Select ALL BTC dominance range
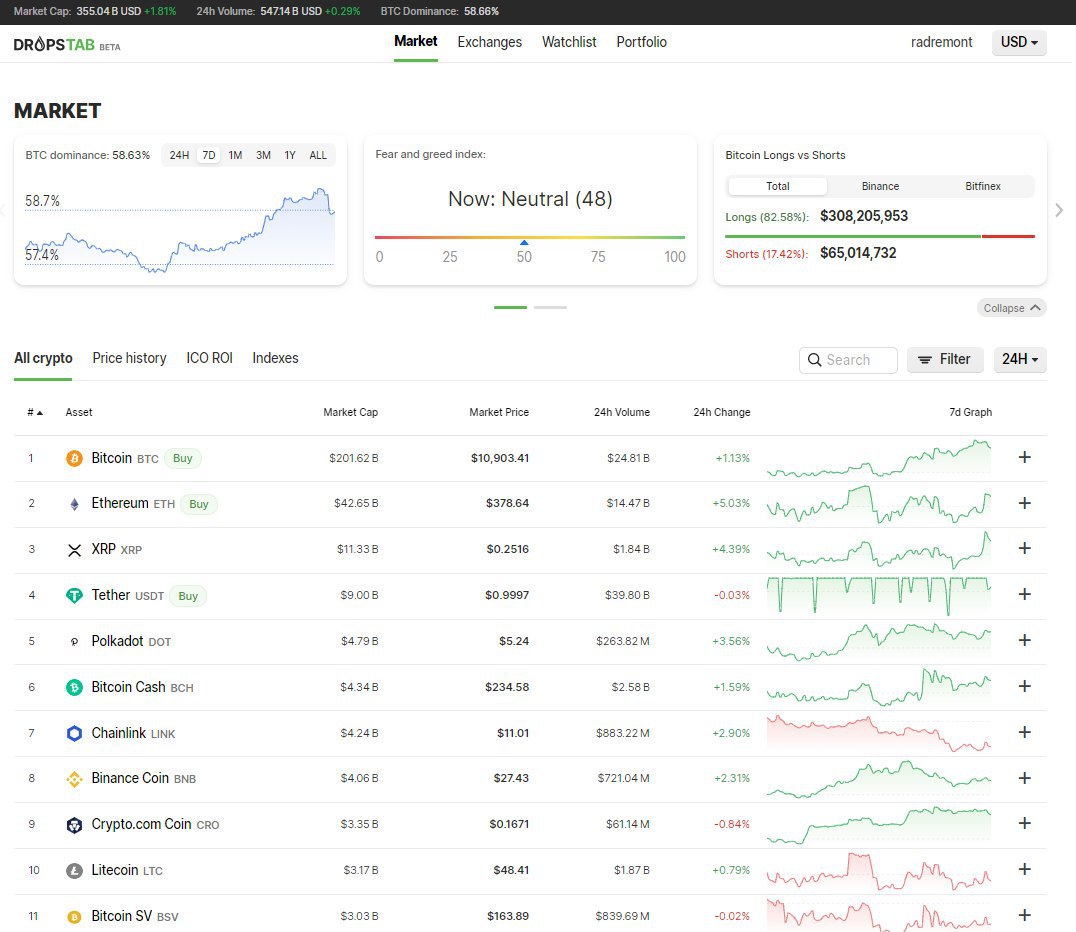The image size is (1076, 932). click(318, 155)
